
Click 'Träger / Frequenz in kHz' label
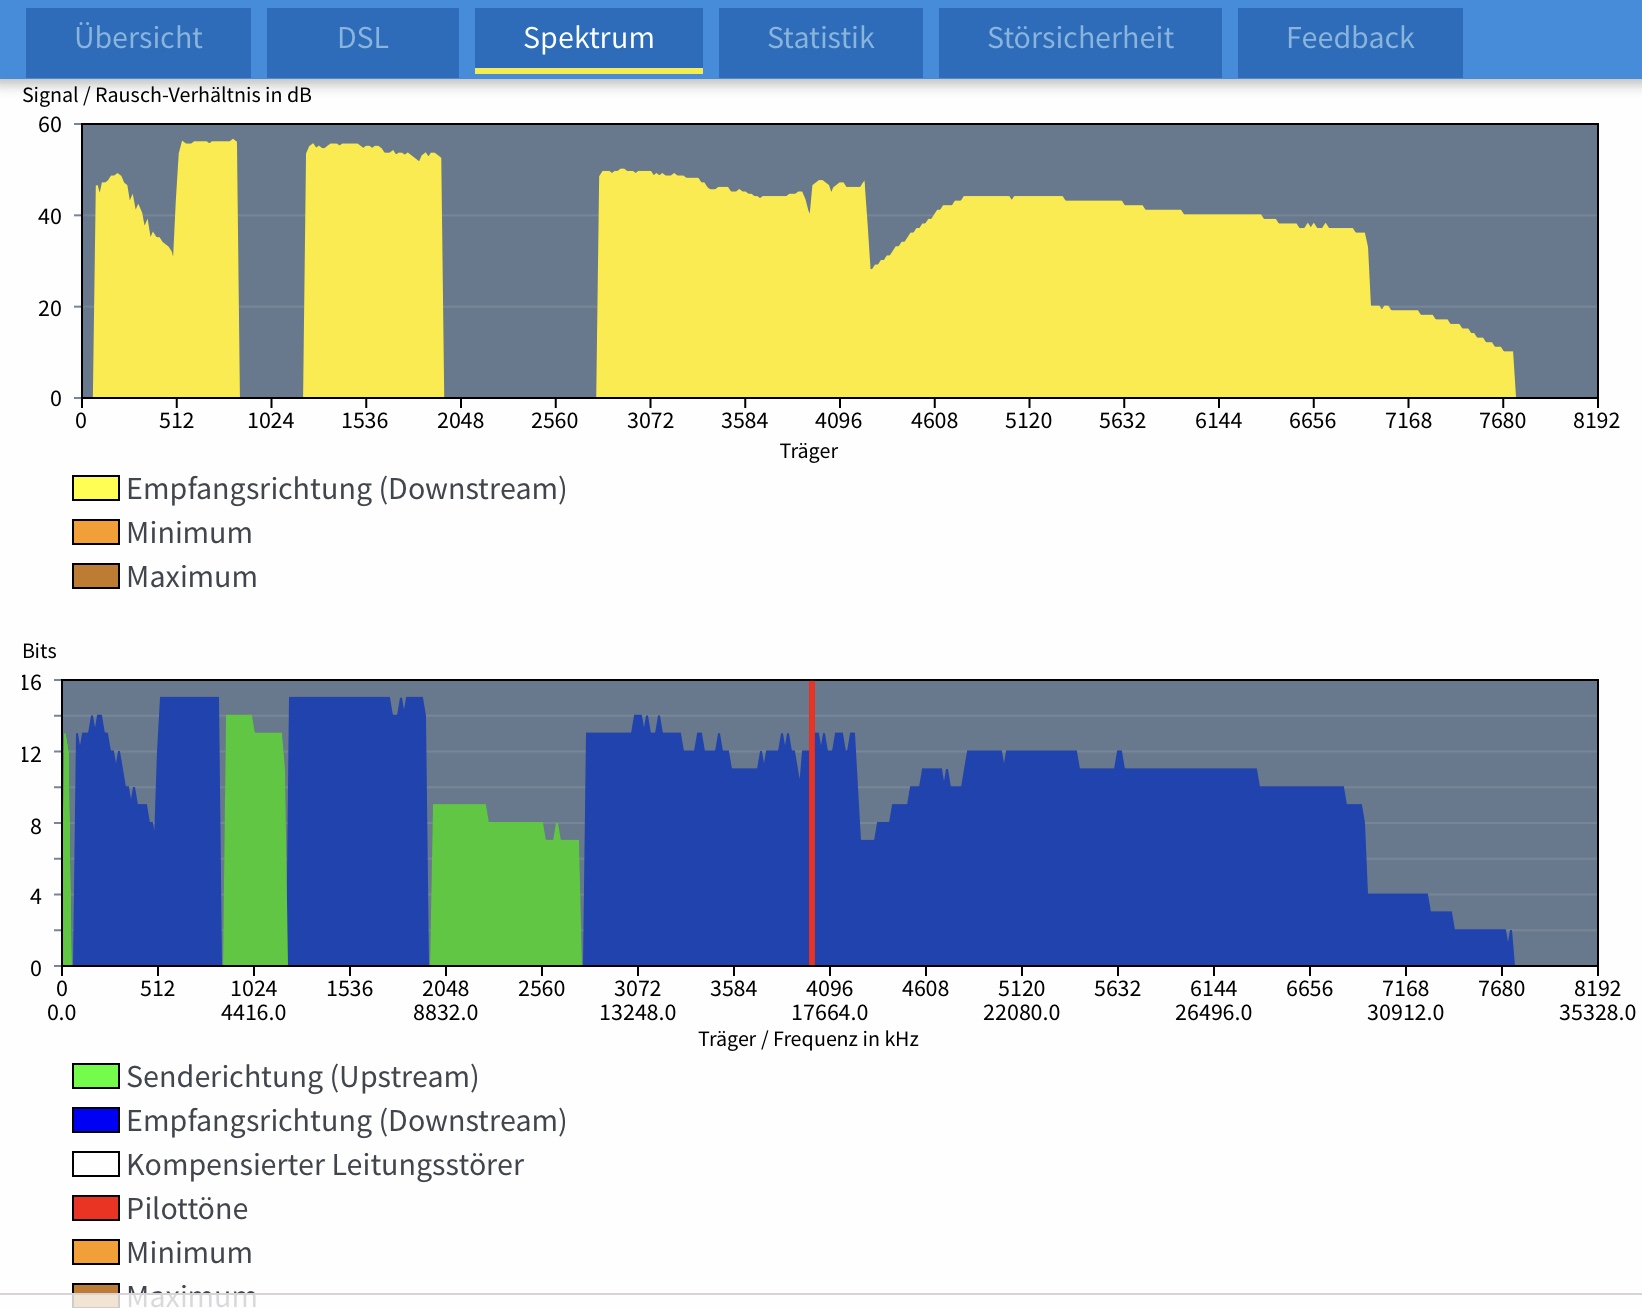click(808, 1039)
